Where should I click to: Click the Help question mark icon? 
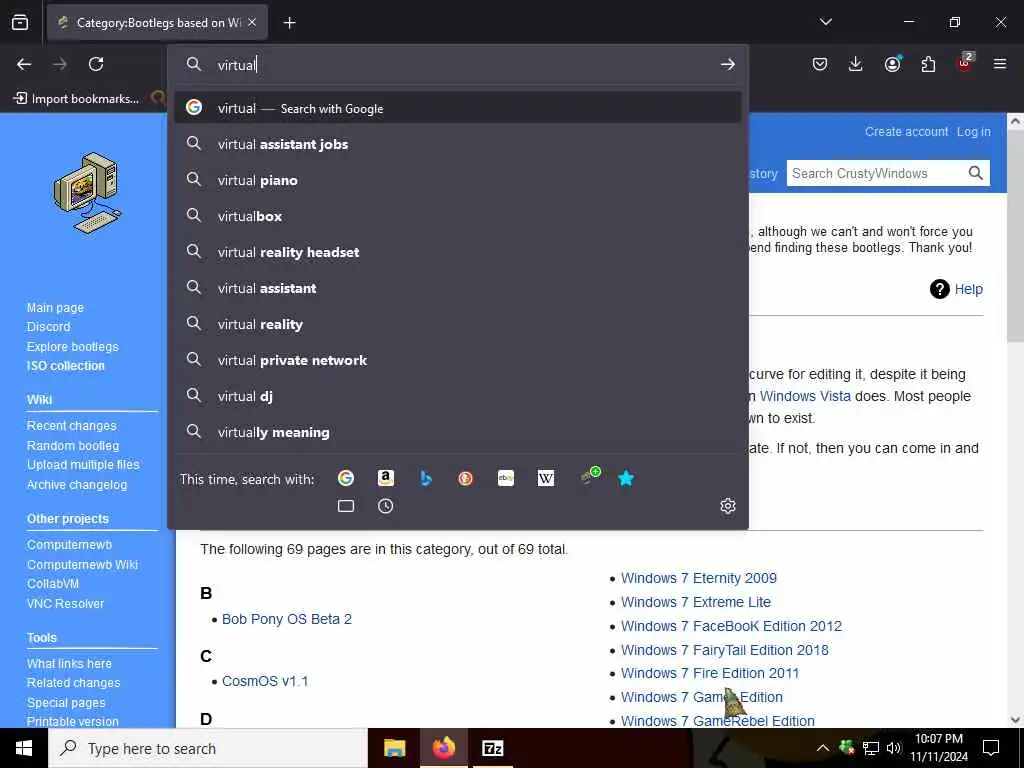coord(939,289)
